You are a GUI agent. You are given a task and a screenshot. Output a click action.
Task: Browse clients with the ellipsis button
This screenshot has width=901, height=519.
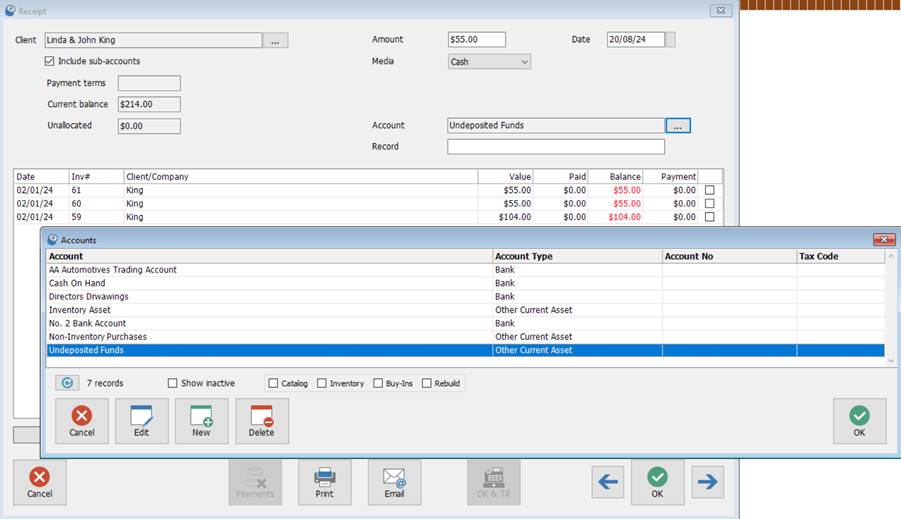click(x=275, y=40)
